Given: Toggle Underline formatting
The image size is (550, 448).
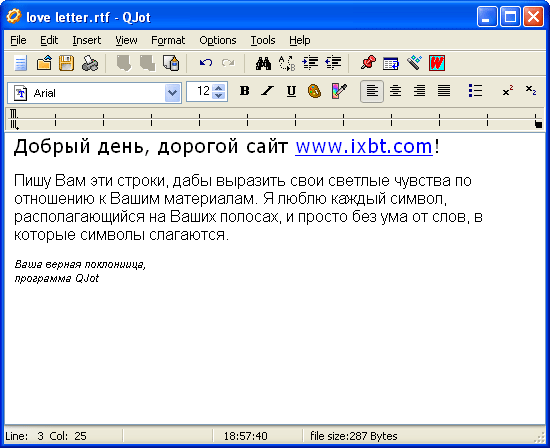Looking at the screenshot, I should [x=291, y=91].
